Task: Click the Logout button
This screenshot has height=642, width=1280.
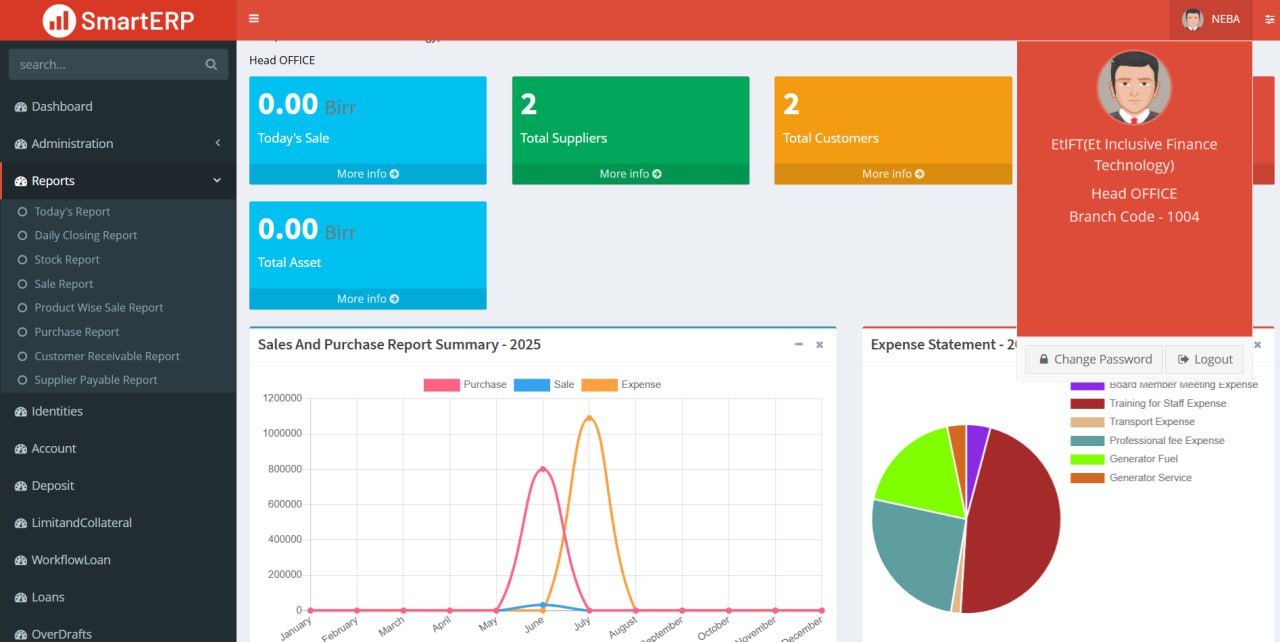Action: point(1204,360)
